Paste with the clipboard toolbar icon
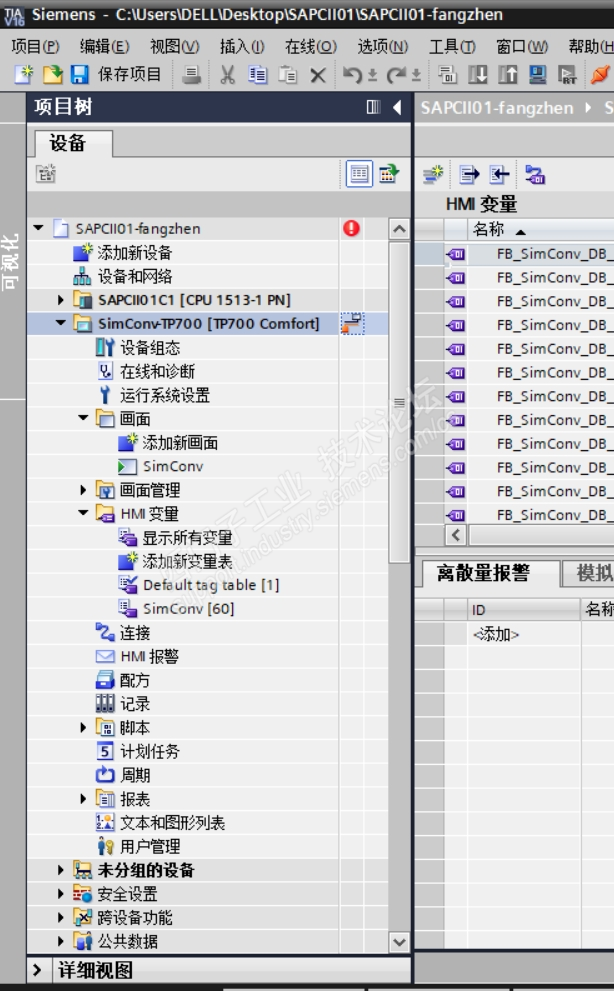The width and height of the screenshot is (614, 991). click(x=288, y=75)
